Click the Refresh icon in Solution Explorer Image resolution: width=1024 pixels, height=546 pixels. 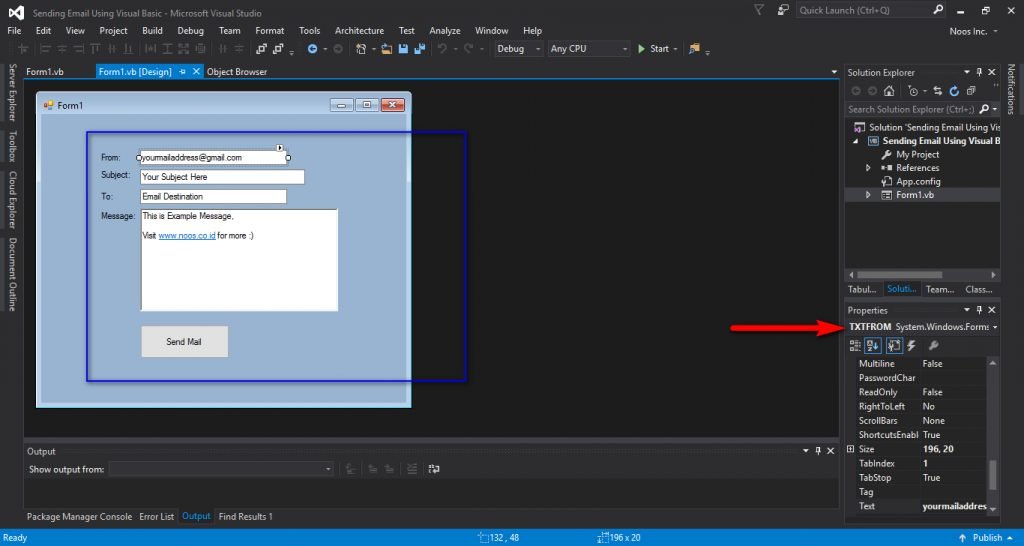pyautogui.click(x=955, y=91)
